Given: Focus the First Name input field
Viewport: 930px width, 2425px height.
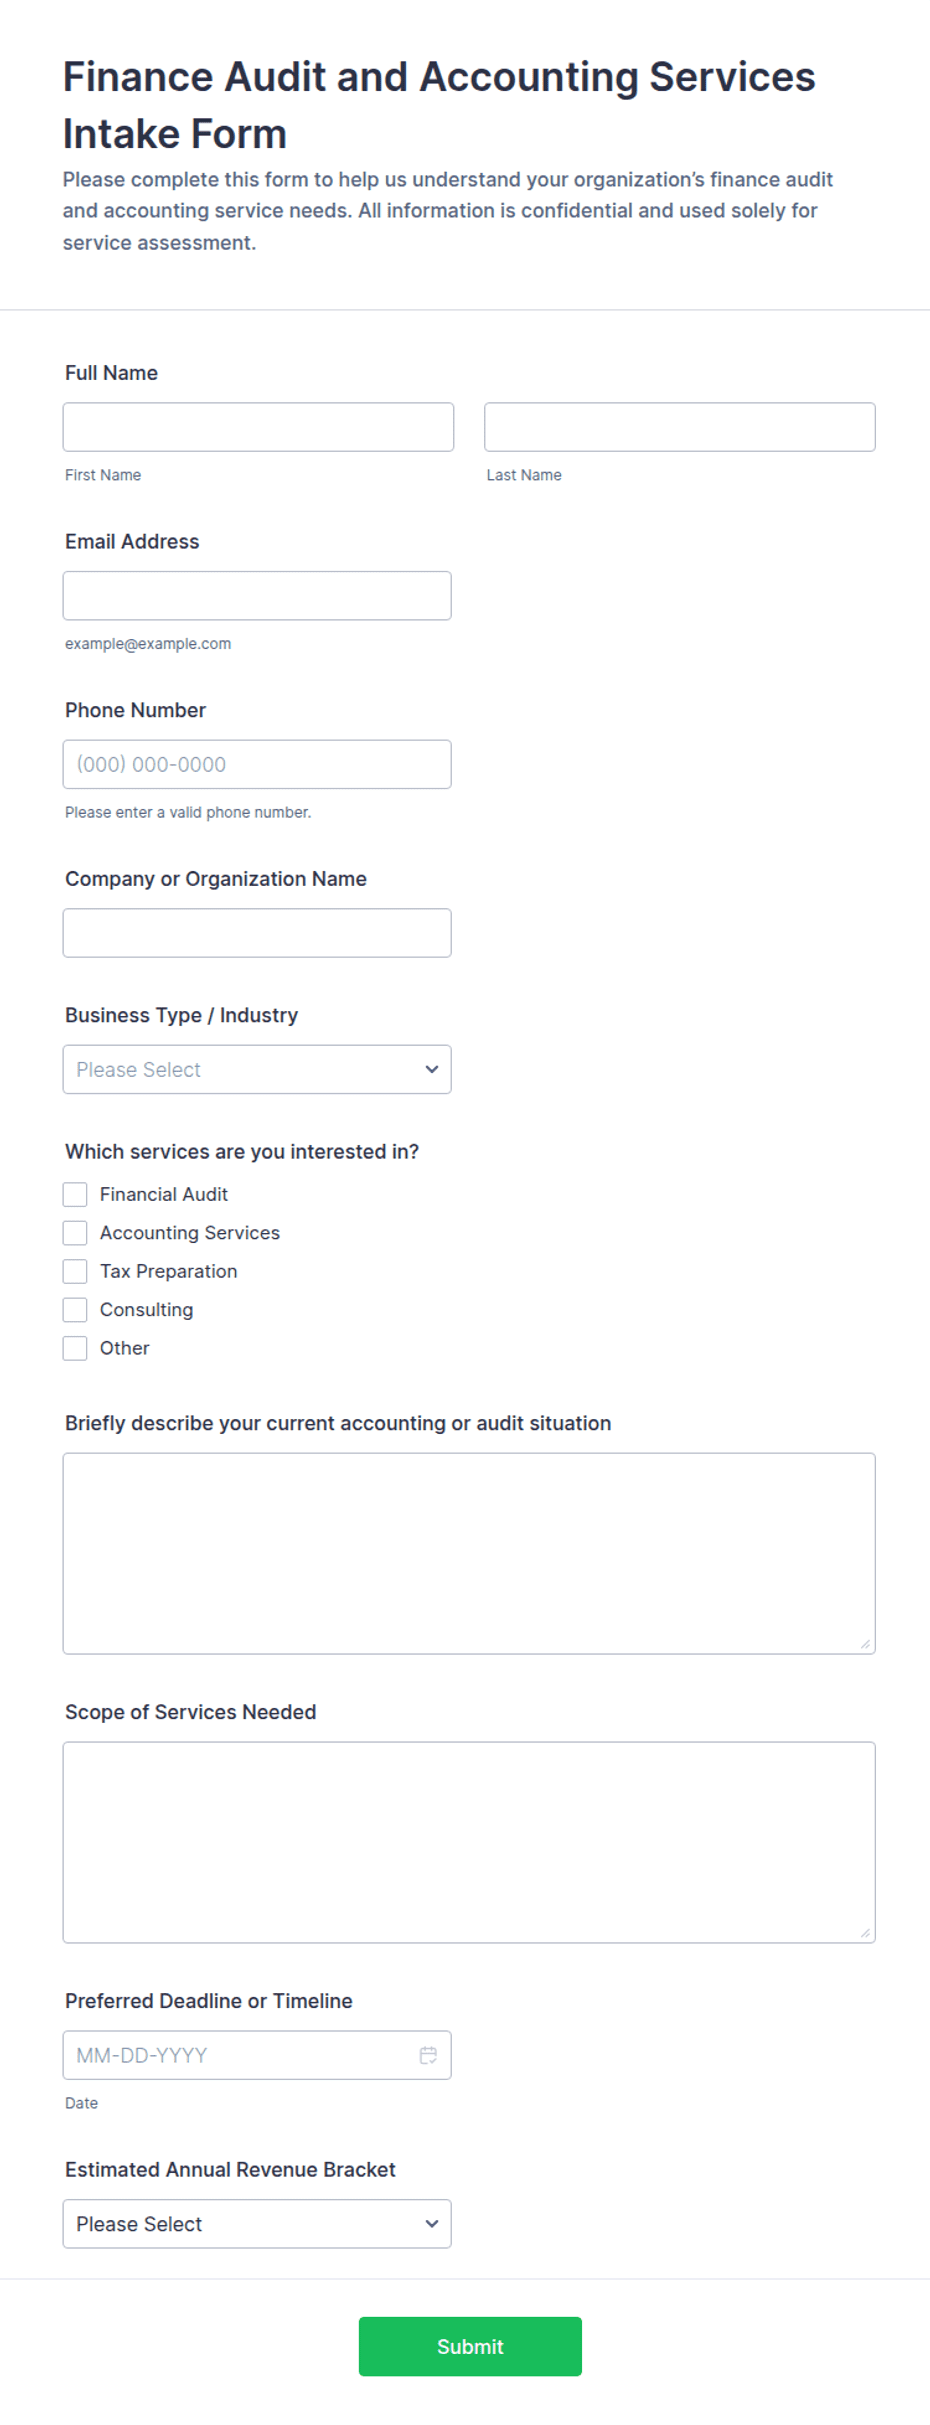Looking at the screenshot, I should tap(258, 427).
